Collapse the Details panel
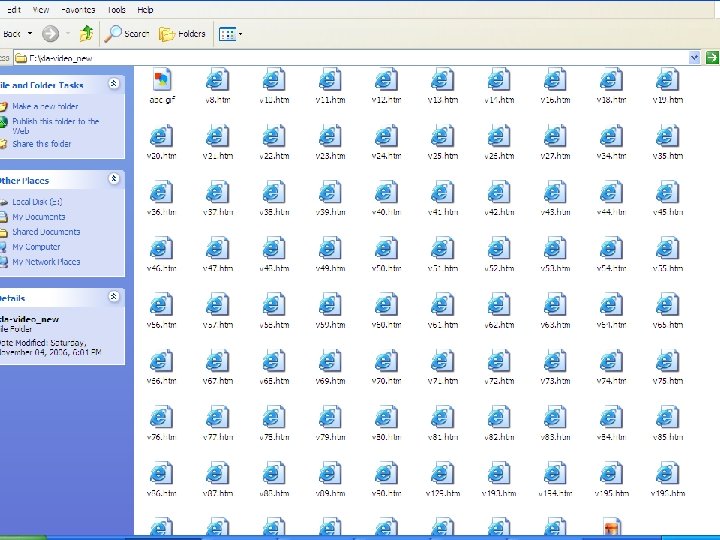720x540 pixels. coord(114,297)
